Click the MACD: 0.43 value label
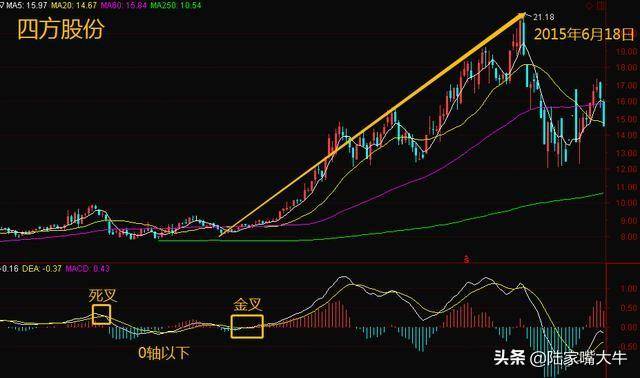640x378 pixels. click(x=87, y=269)
